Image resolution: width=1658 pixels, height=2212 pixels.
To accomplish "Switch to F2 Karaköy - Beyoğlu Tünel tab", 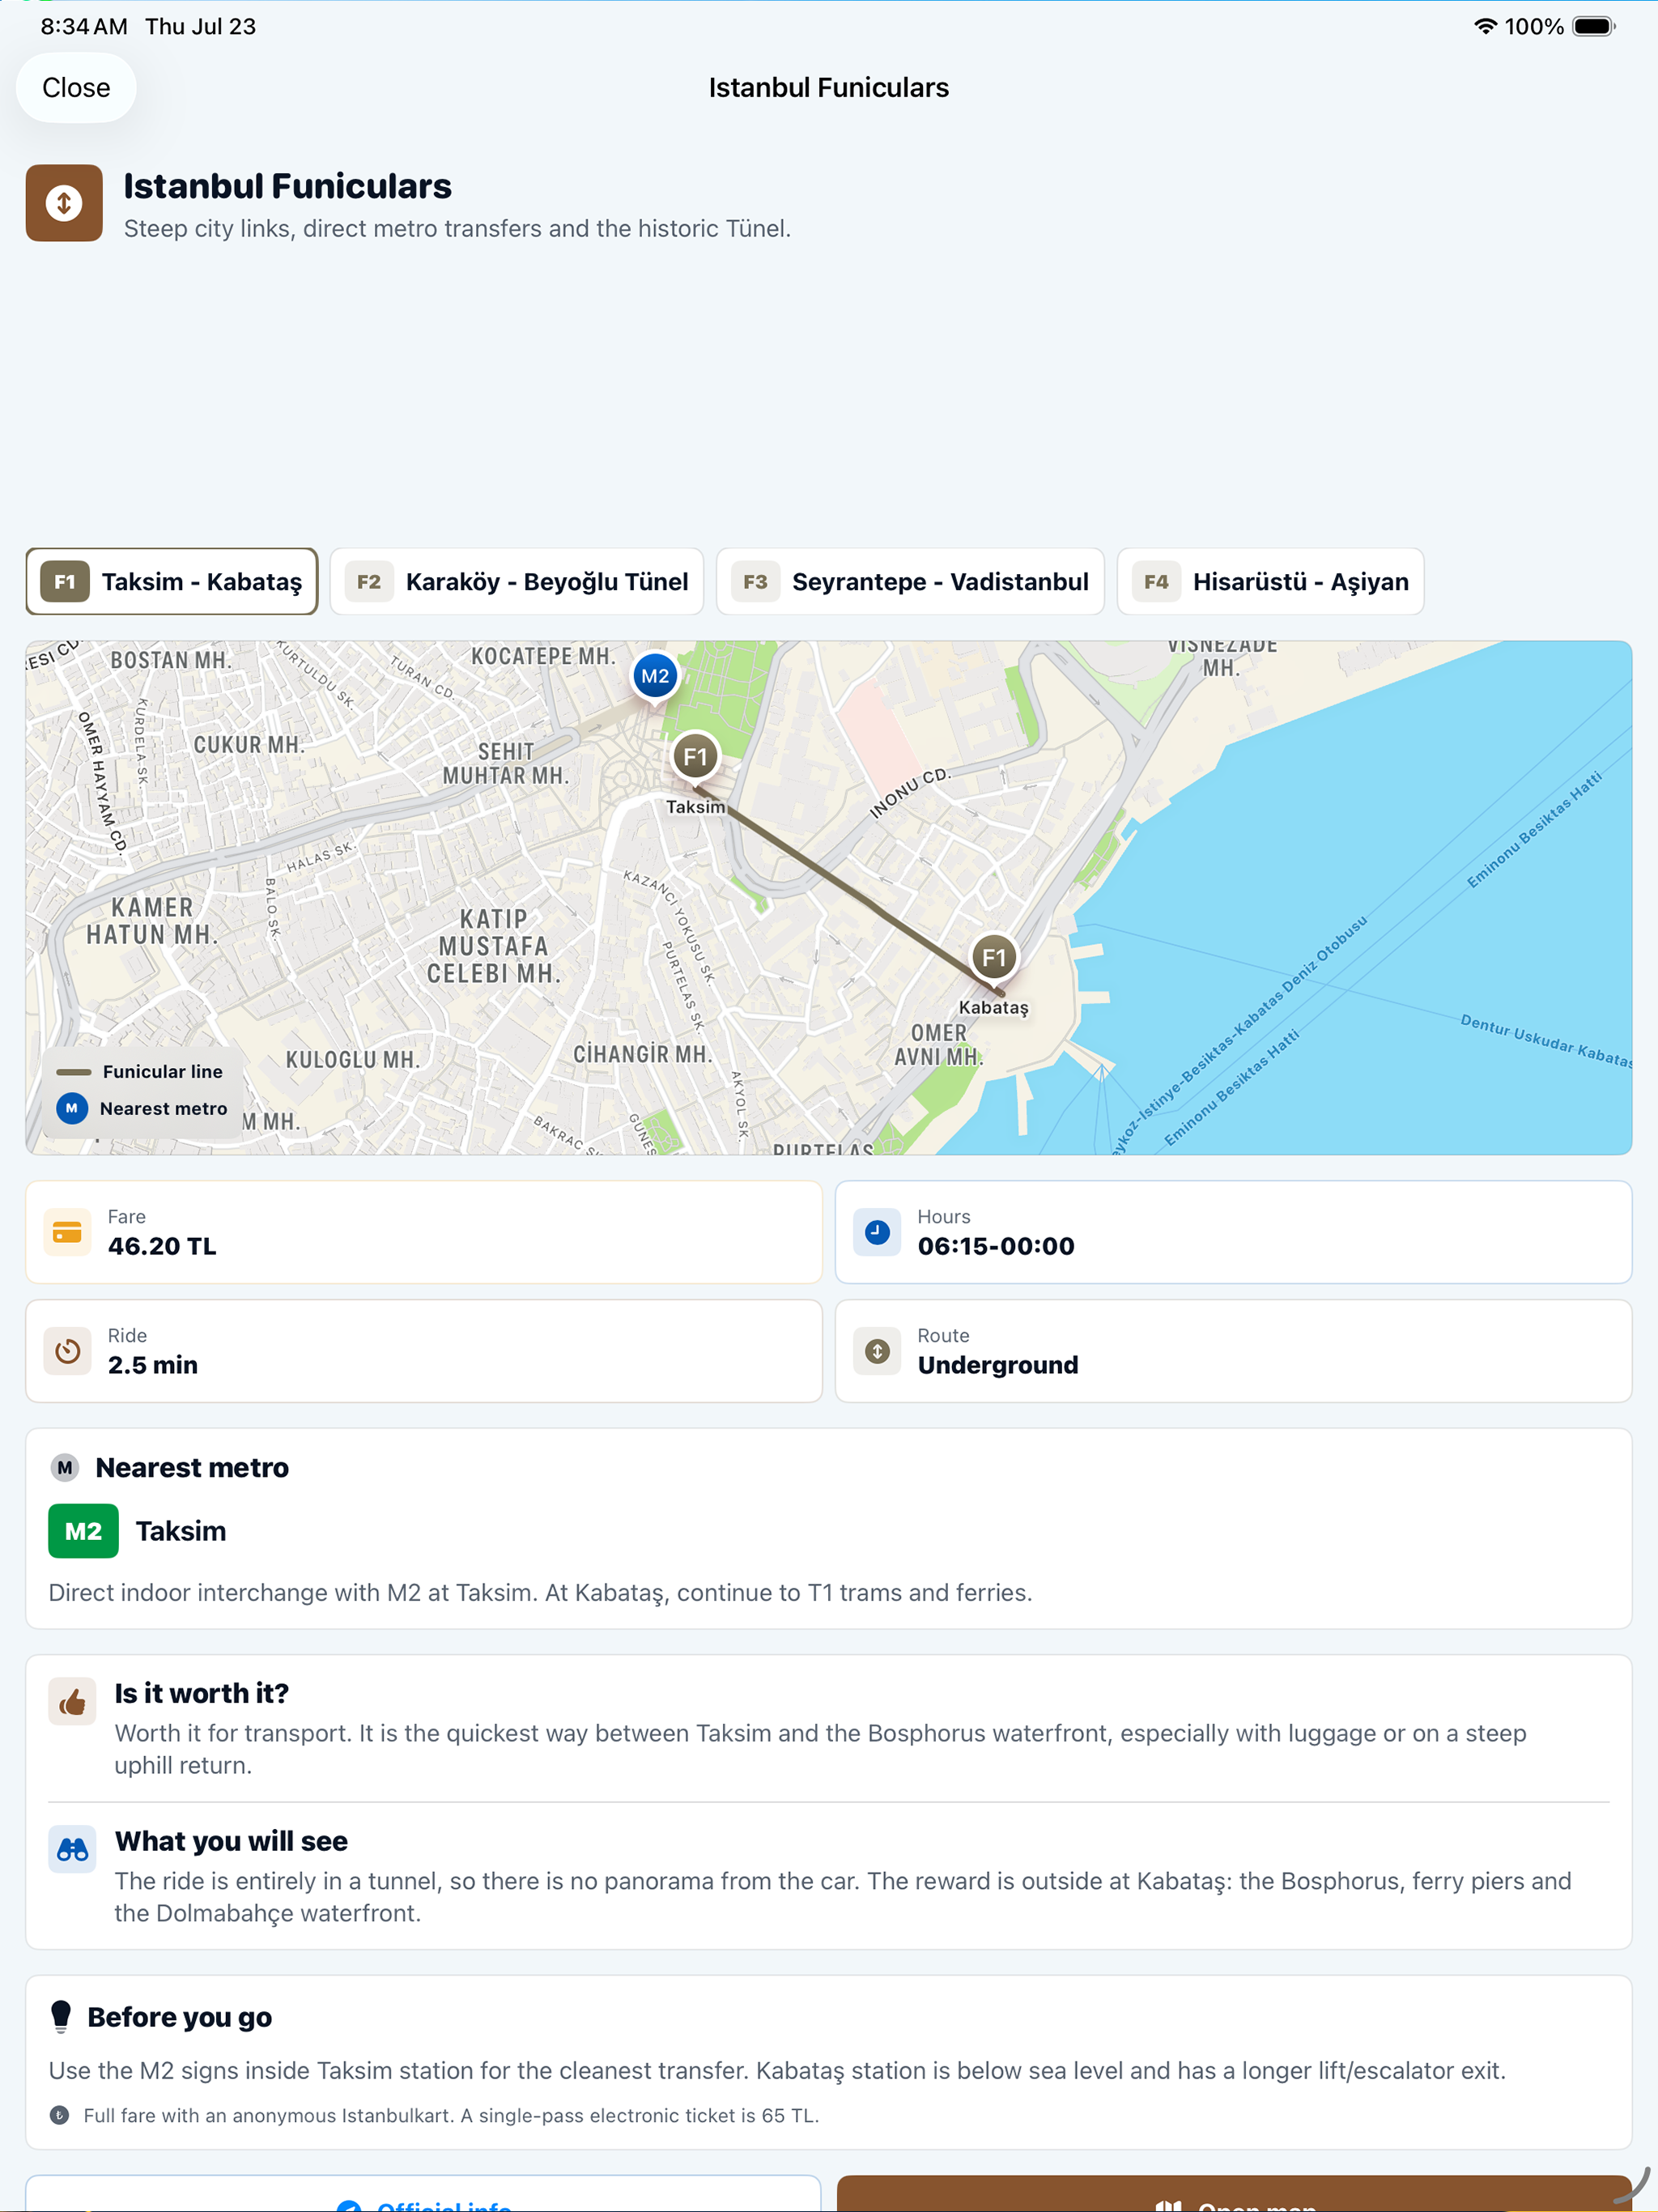I will pos(517,582).
